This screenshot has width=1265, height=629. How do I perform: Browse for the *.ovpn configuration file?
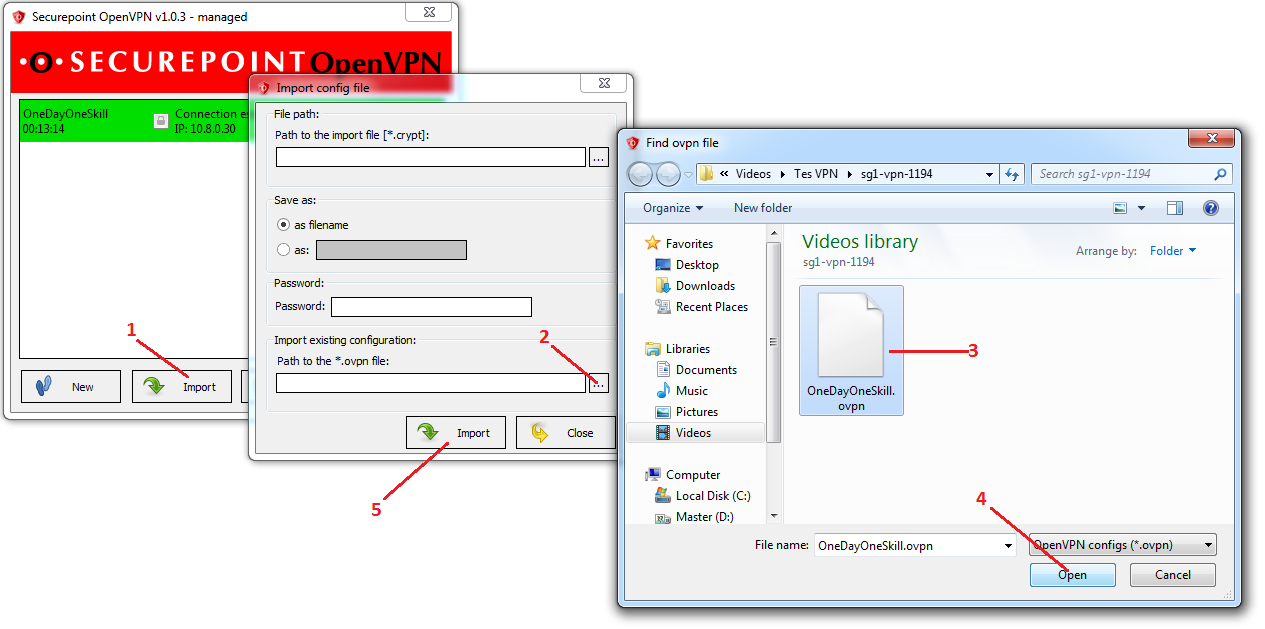click(x=598, y=383)
